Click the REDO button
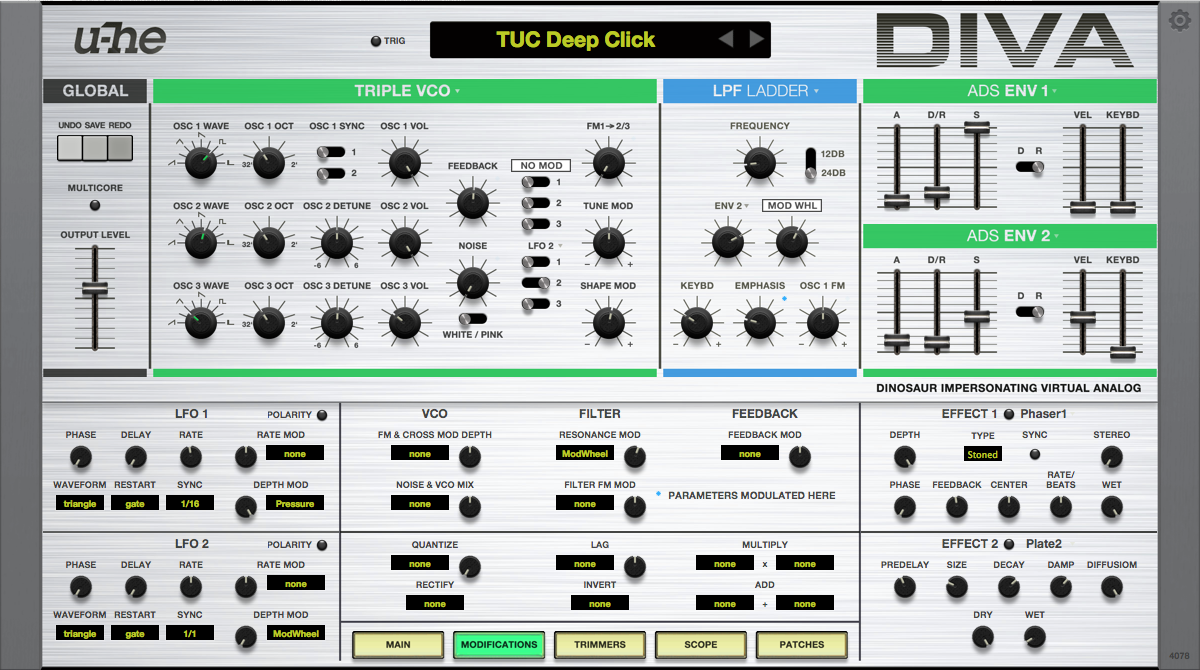The width and height of the screenshot is (1200, 670). [120, 148]
